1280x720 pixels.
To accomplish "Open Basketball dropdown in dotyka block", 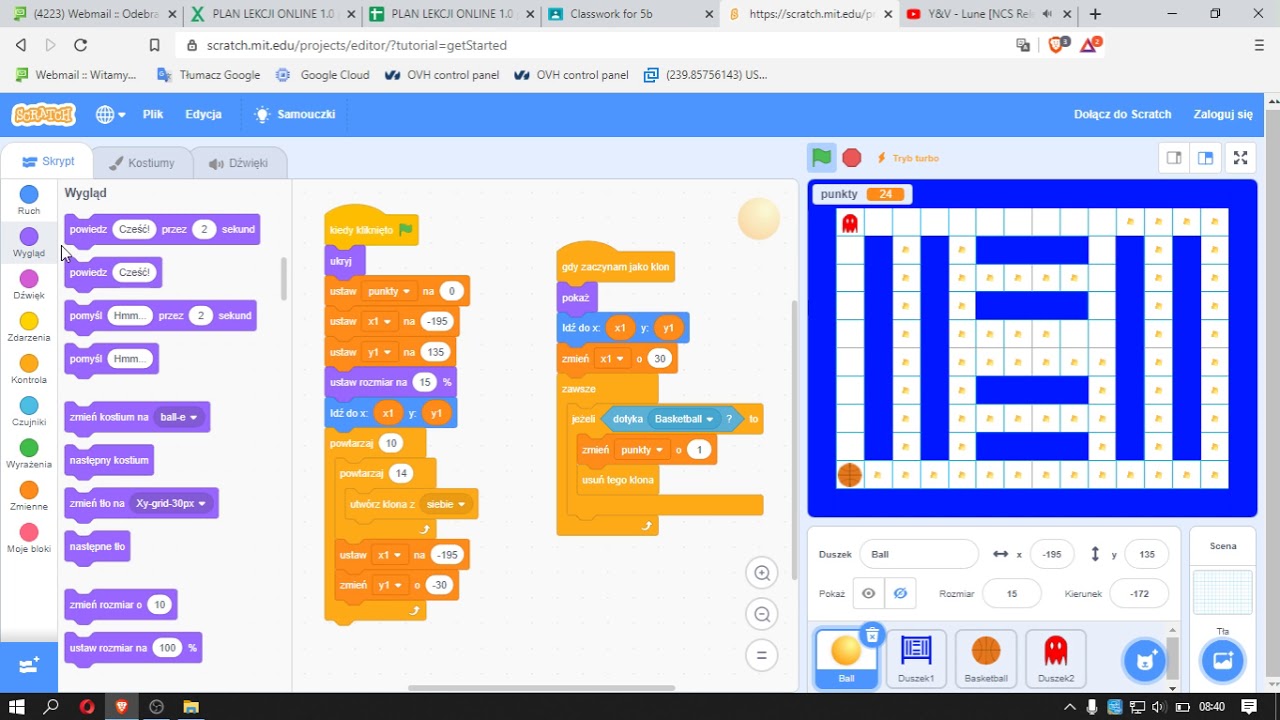I will [x=683, y=419].
